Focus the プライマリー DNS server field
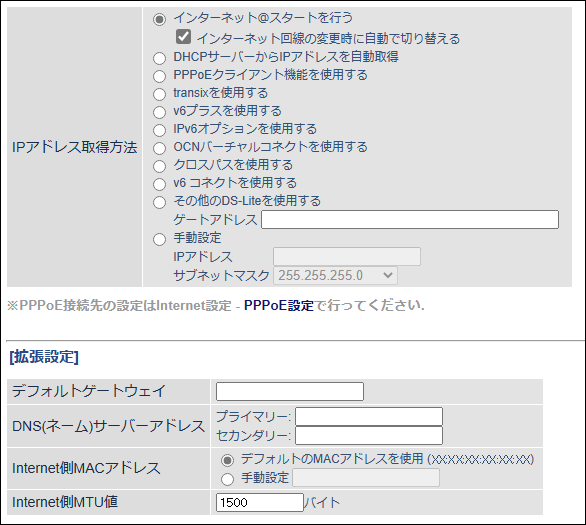Viewport: 586px width, 525px height. (369, 417)
